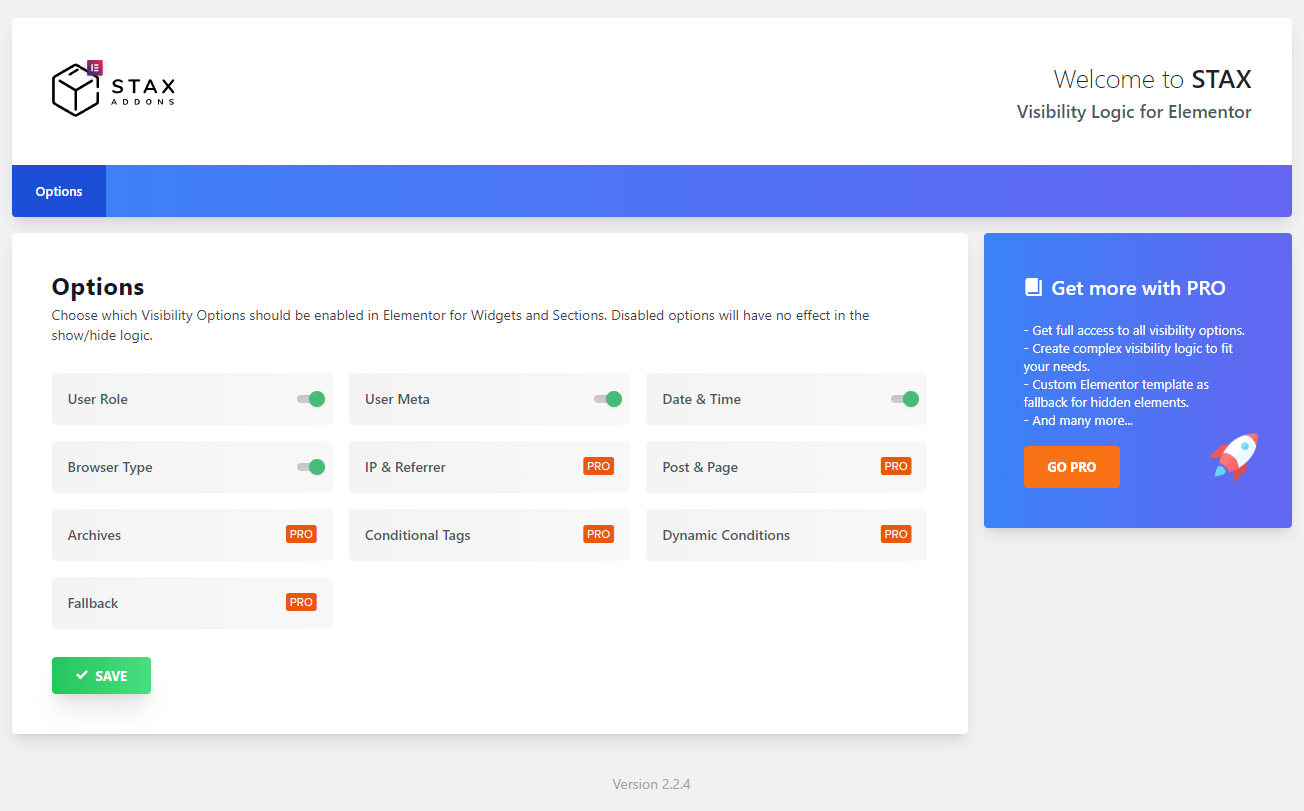Save the visibility options settings

pyautogui.click(x=101, y=675)
